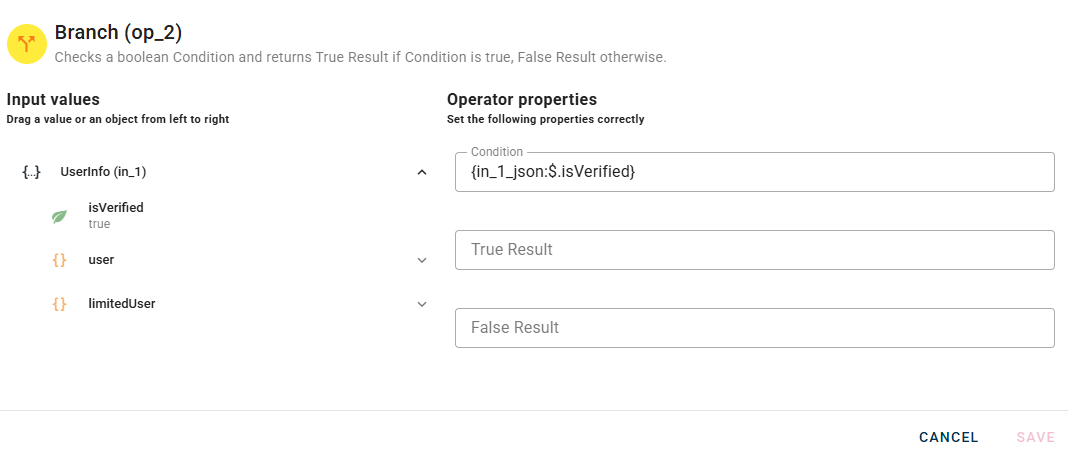
Task: Select the limitedUser object label
Action: (122, 304)
